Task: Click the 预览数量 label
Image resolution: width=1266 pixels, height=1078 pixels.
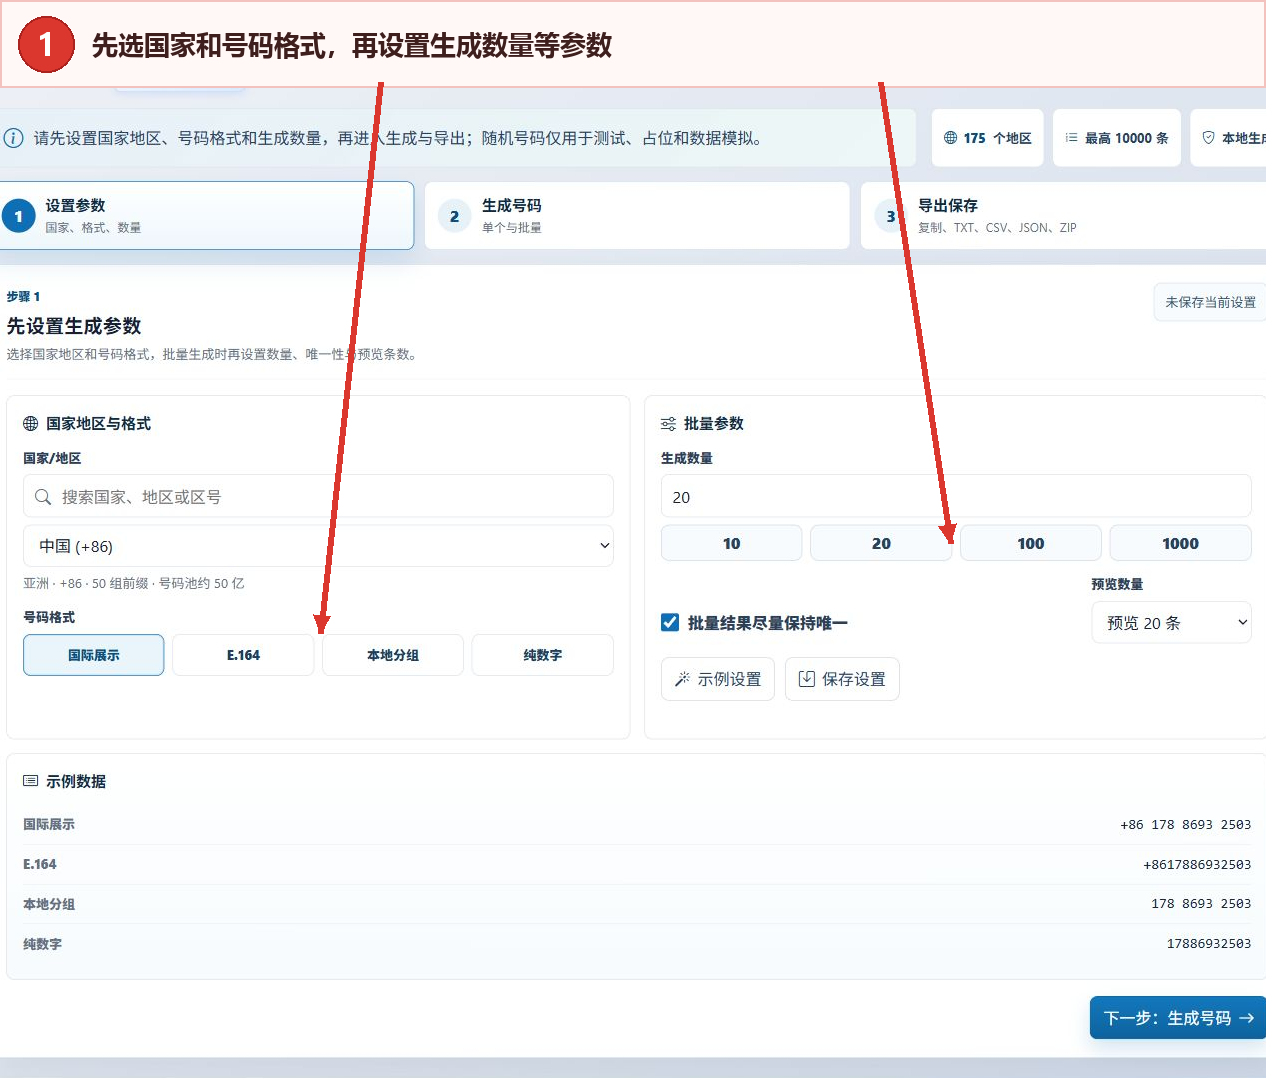Action: pyautogui.click(x=1117, y=584)
